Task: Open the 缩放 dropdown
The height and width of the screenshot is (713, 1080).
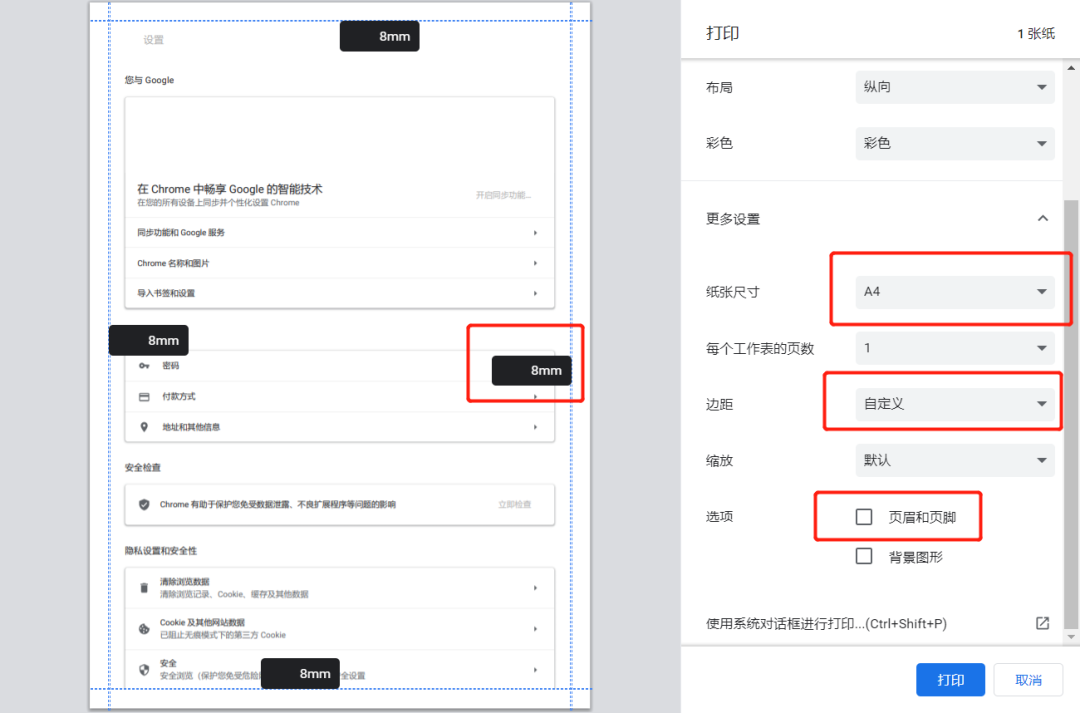Action: pyautogui.click(x=953, y=460)
